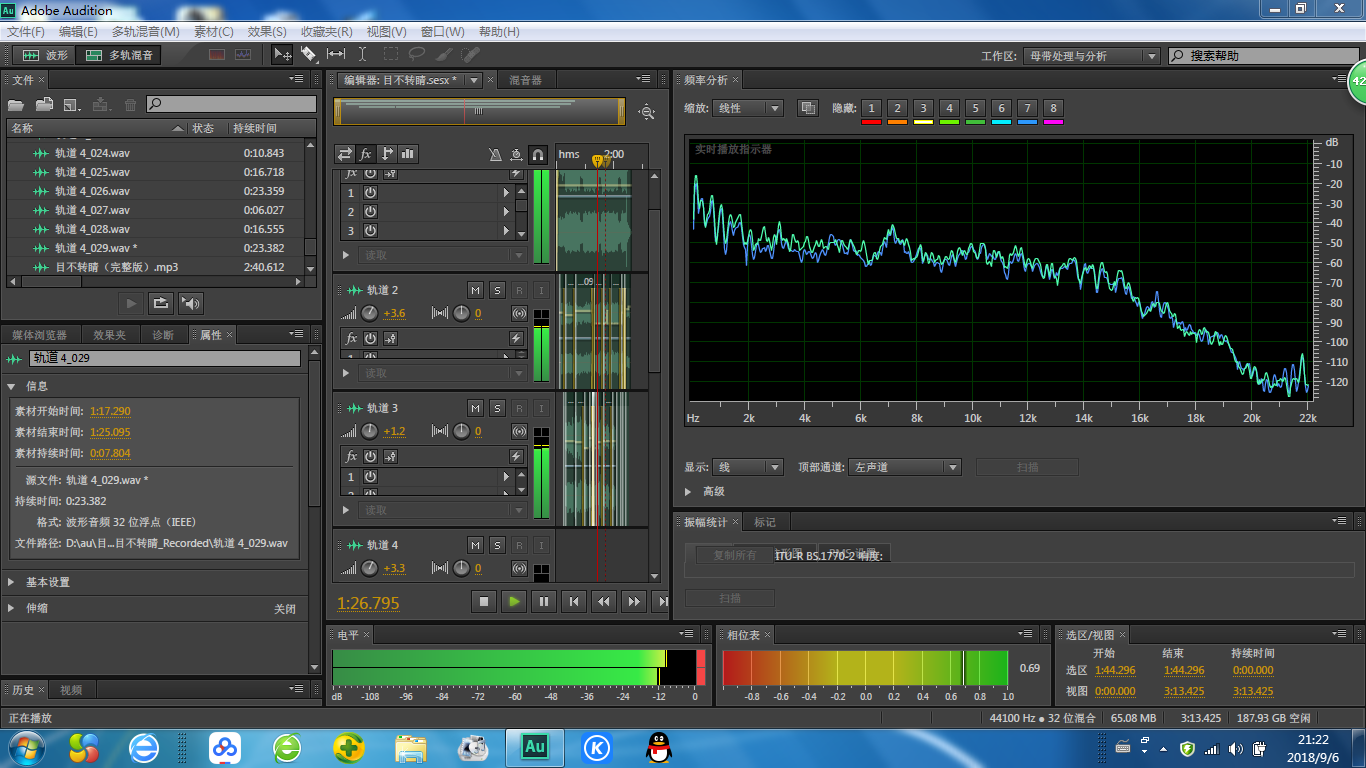Image resolution: width=1366 pixels, height=768 pixels.
Task: Show the inputs/outputs view in the editor
Action: (x=345, y=154)
